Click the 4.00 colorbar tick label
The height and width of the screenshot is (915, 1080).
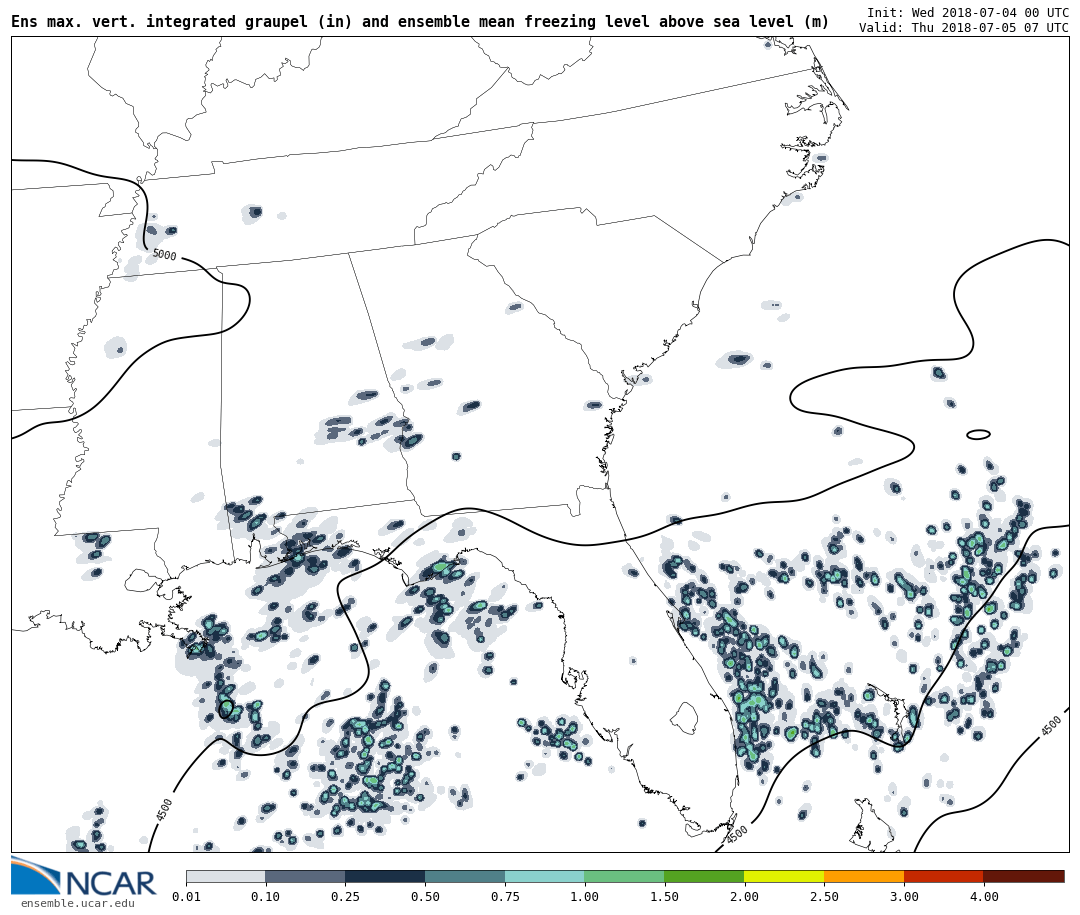[x=983, y=897]
